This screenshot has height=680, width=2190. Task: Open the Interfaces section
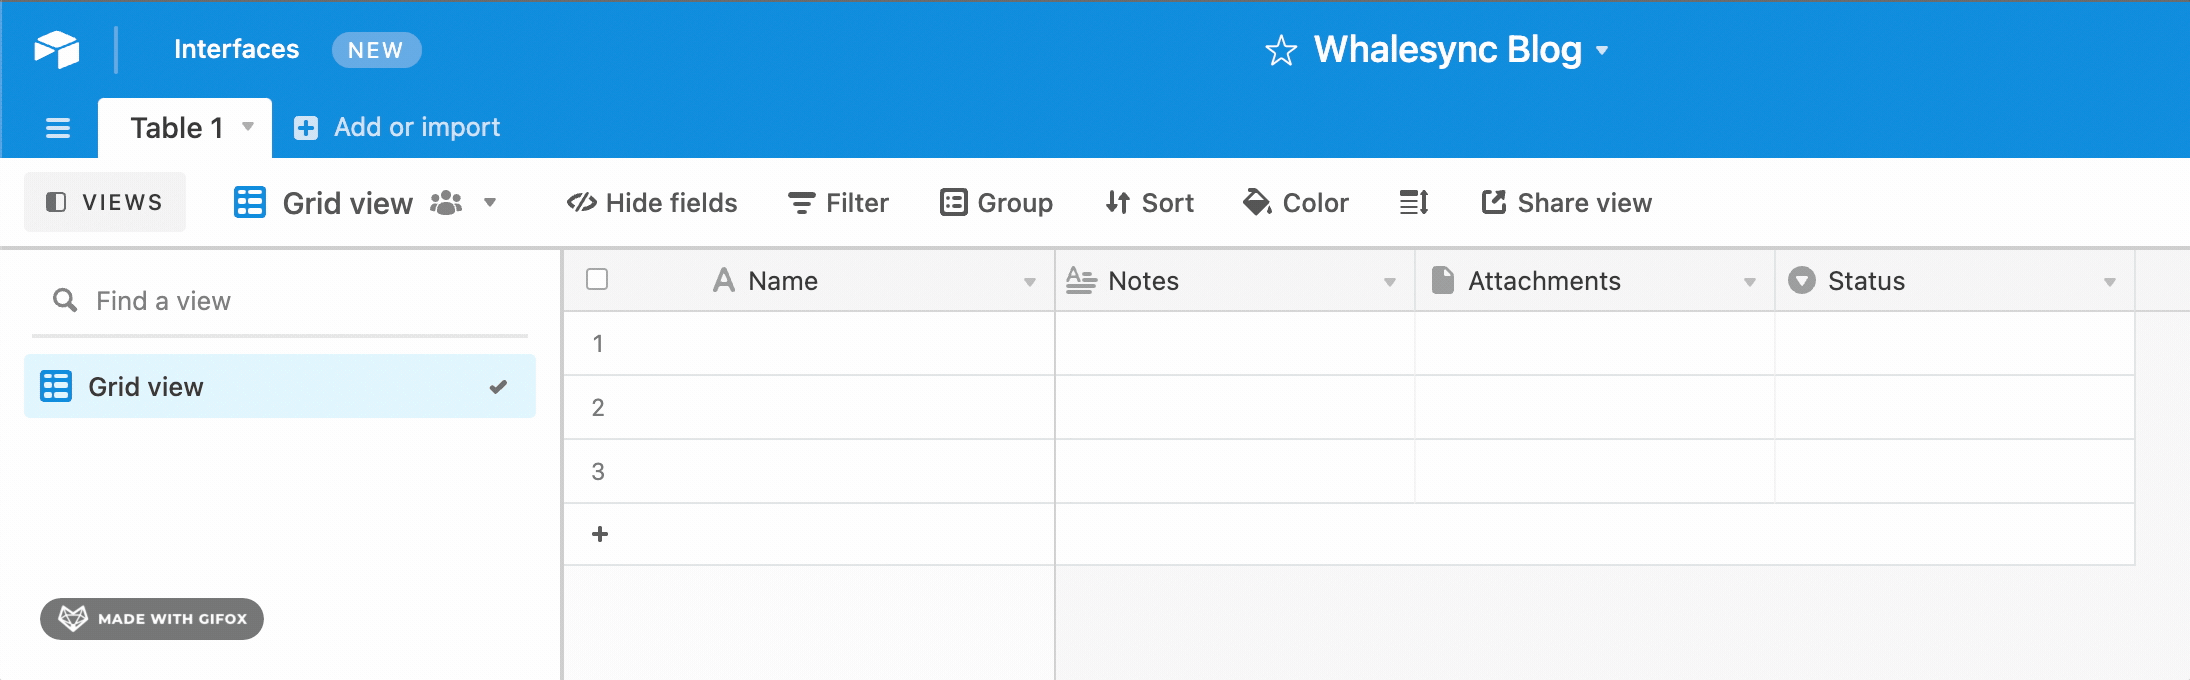coord(236,49)
